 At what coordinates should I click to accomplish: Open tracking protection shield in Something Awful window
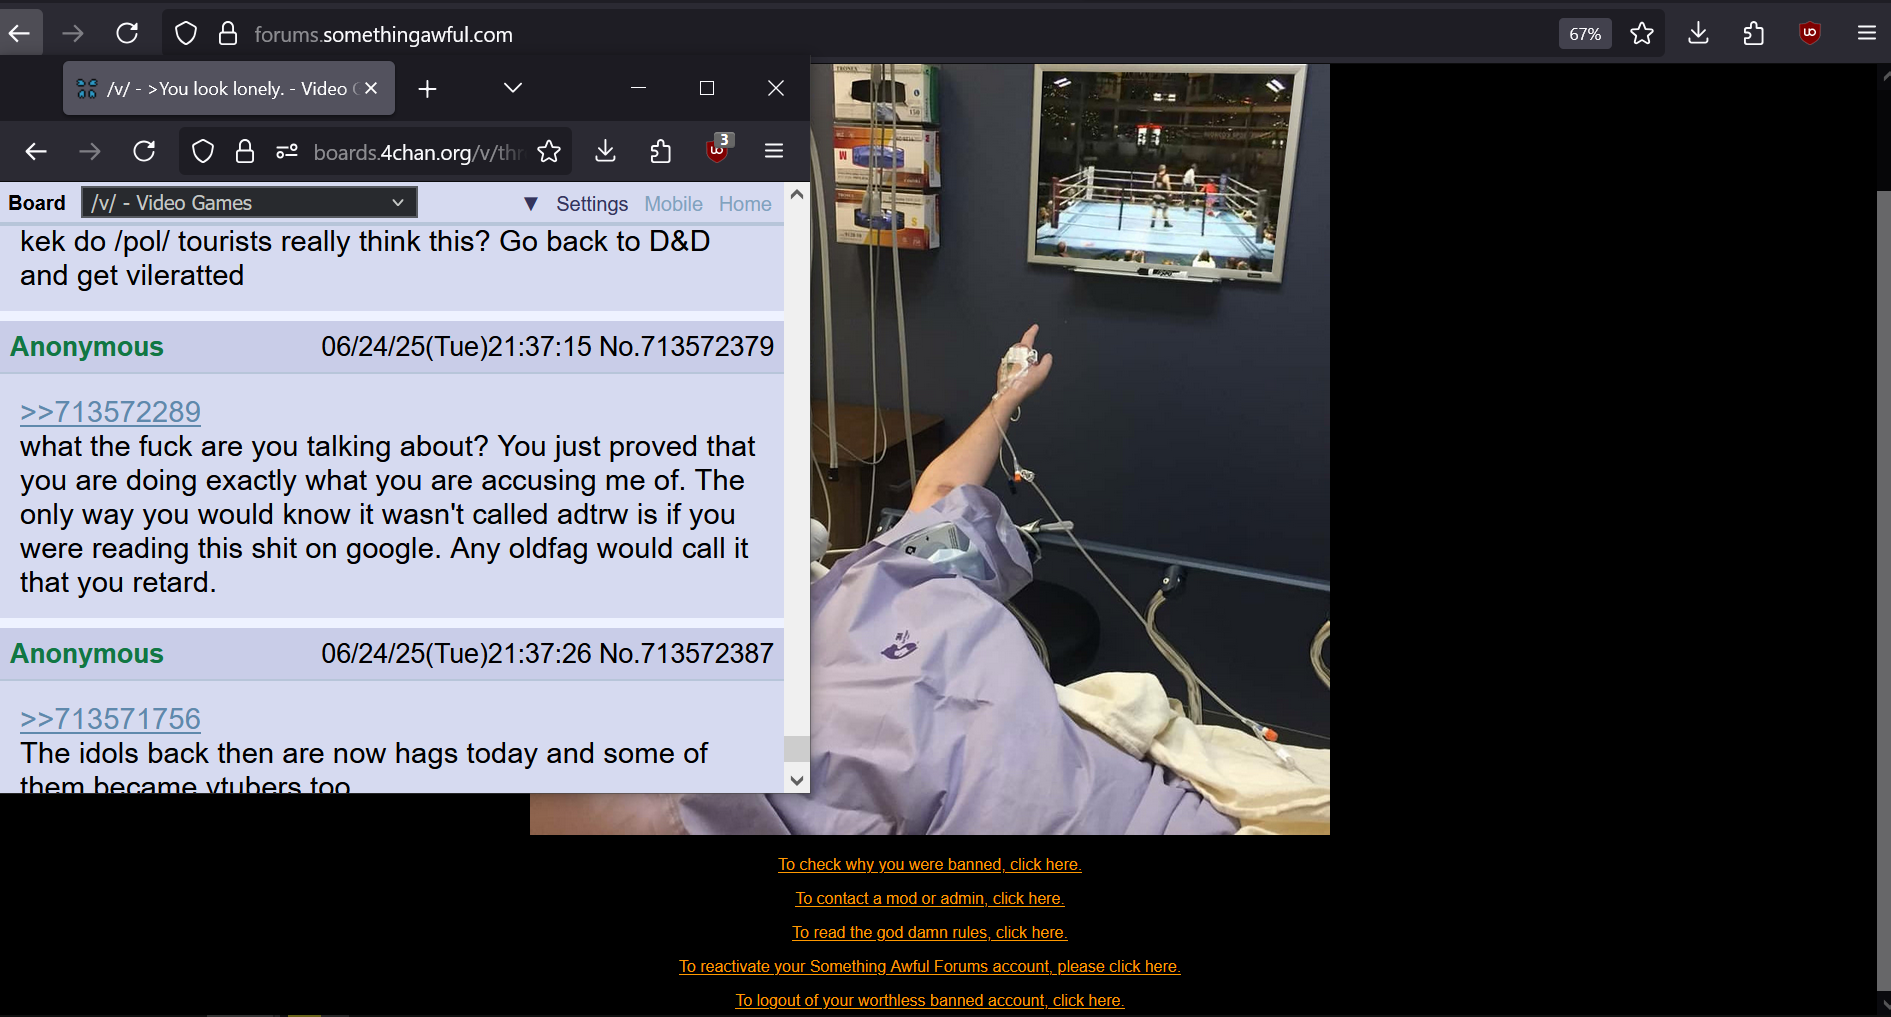186,34
